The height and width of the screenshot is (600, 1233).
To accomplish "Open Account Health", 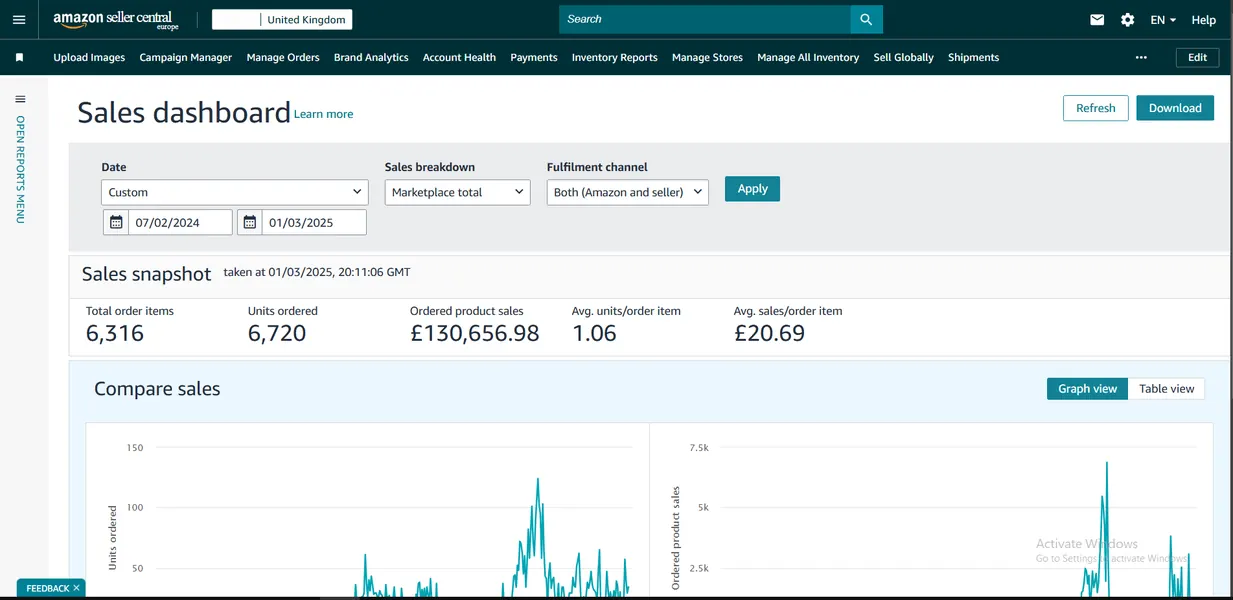I will click(x=459, y=58).
